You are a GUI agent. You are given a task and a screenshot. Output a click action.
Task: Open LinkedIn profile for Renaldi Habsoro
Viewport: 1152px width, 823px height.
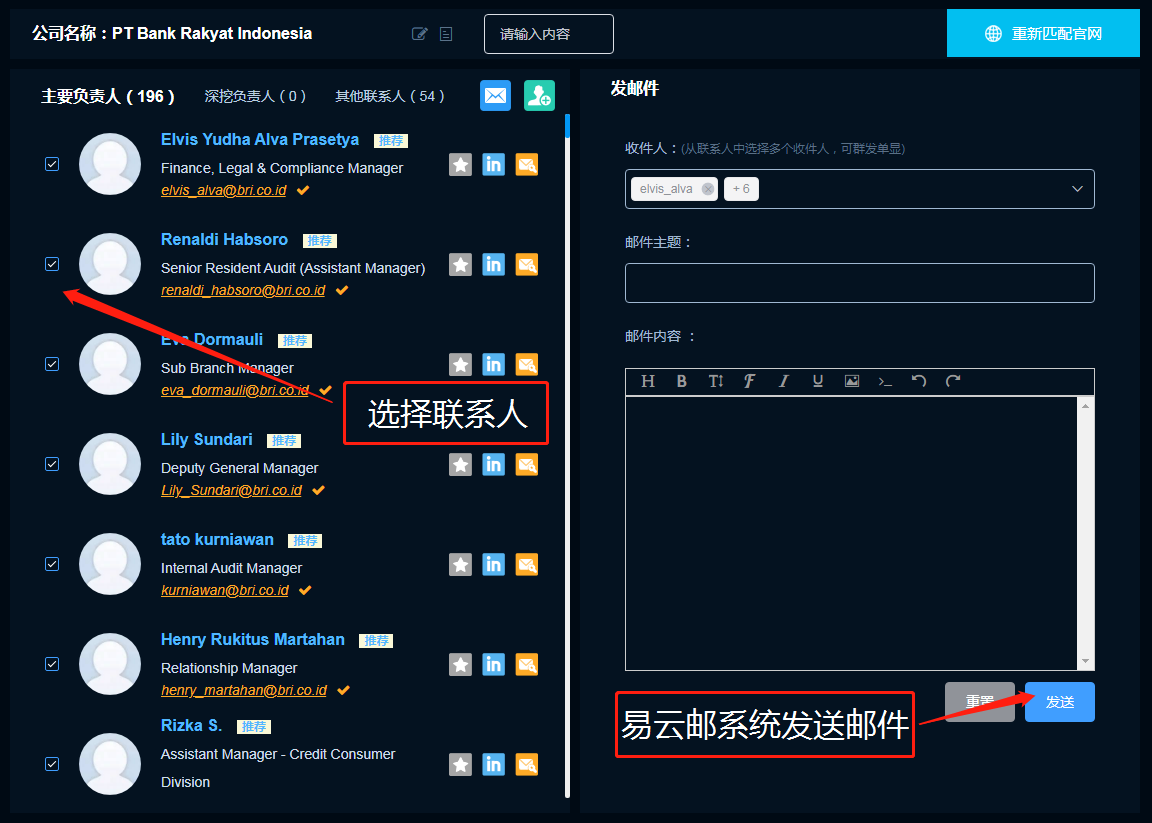[x=493, y=264]
